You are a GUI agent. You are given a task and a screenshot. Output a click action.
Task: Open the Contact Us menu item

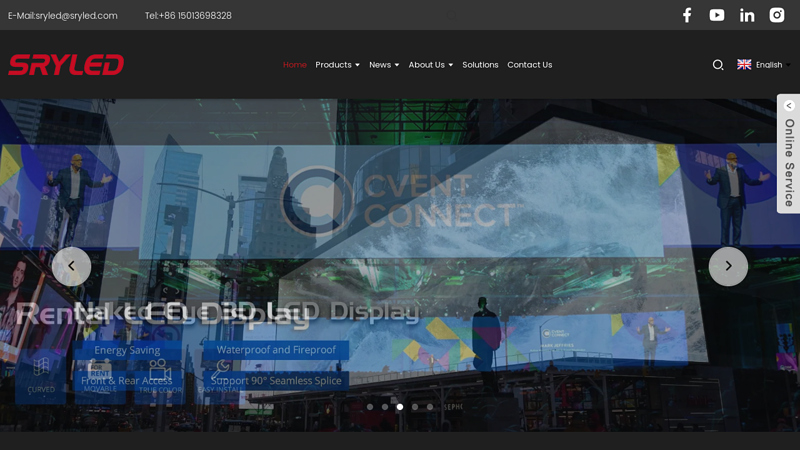(x=530, y=65)
